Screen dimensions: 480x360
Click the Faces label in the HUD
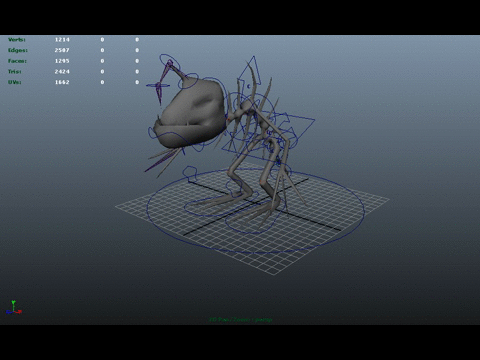click(x=17, y=61)
